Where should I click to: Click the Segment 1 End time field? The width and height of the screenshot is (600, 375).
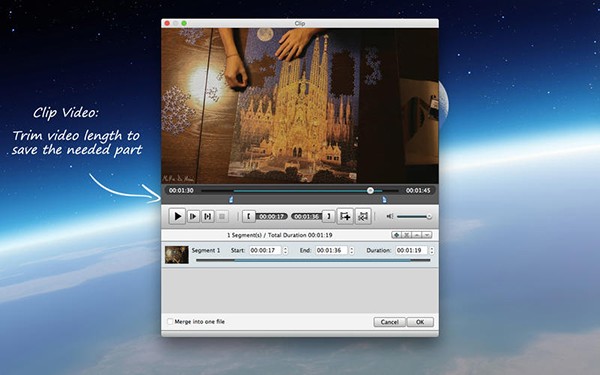point(331,250)
